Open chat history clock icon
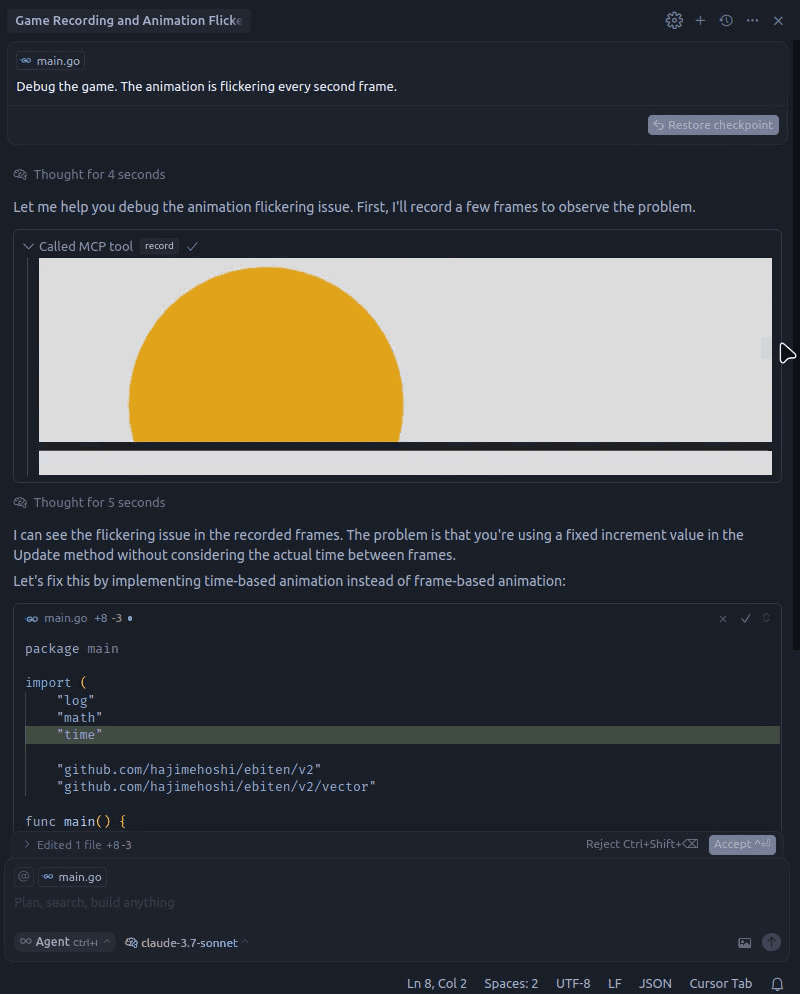 (x=726, y=20)
